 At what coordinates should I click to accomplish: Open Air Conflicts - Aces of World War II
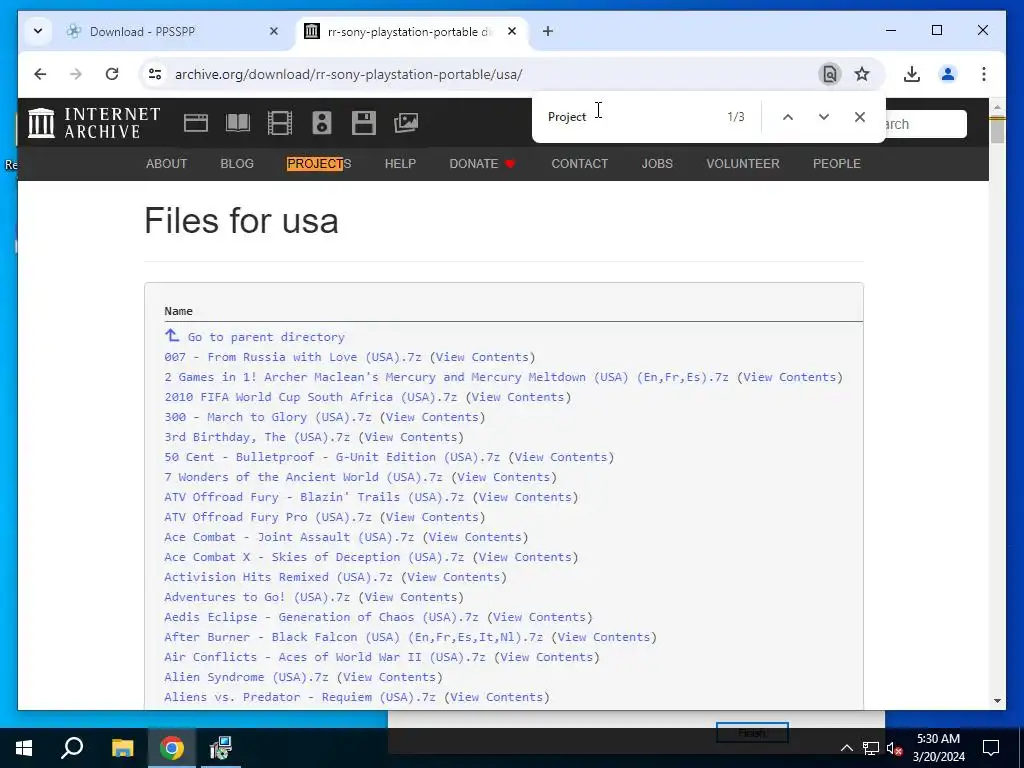coord(325,657)
